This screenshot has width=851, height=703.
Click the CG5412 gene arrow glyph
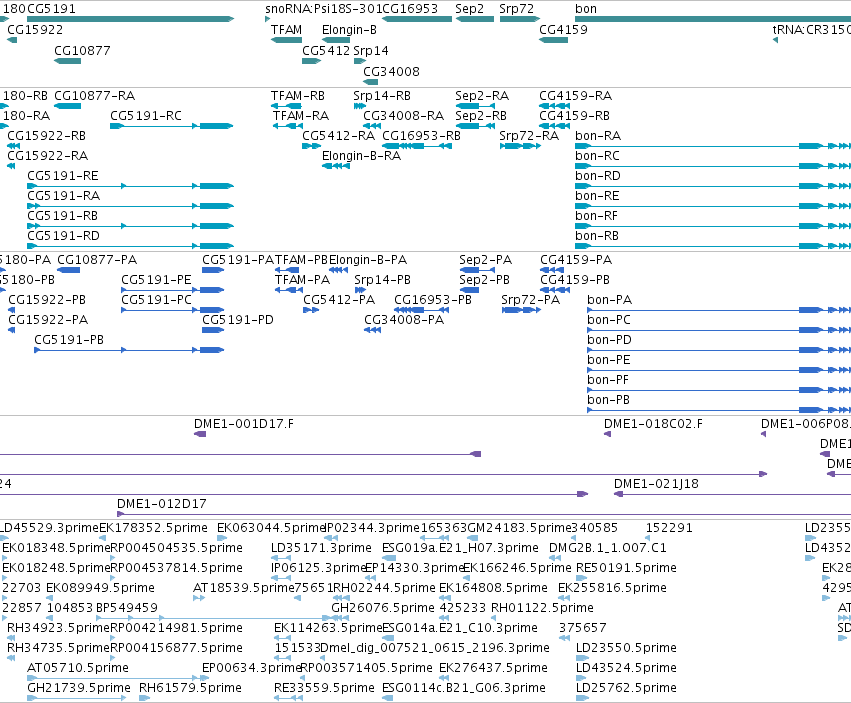pyautogui.click(x=312, y=61)
